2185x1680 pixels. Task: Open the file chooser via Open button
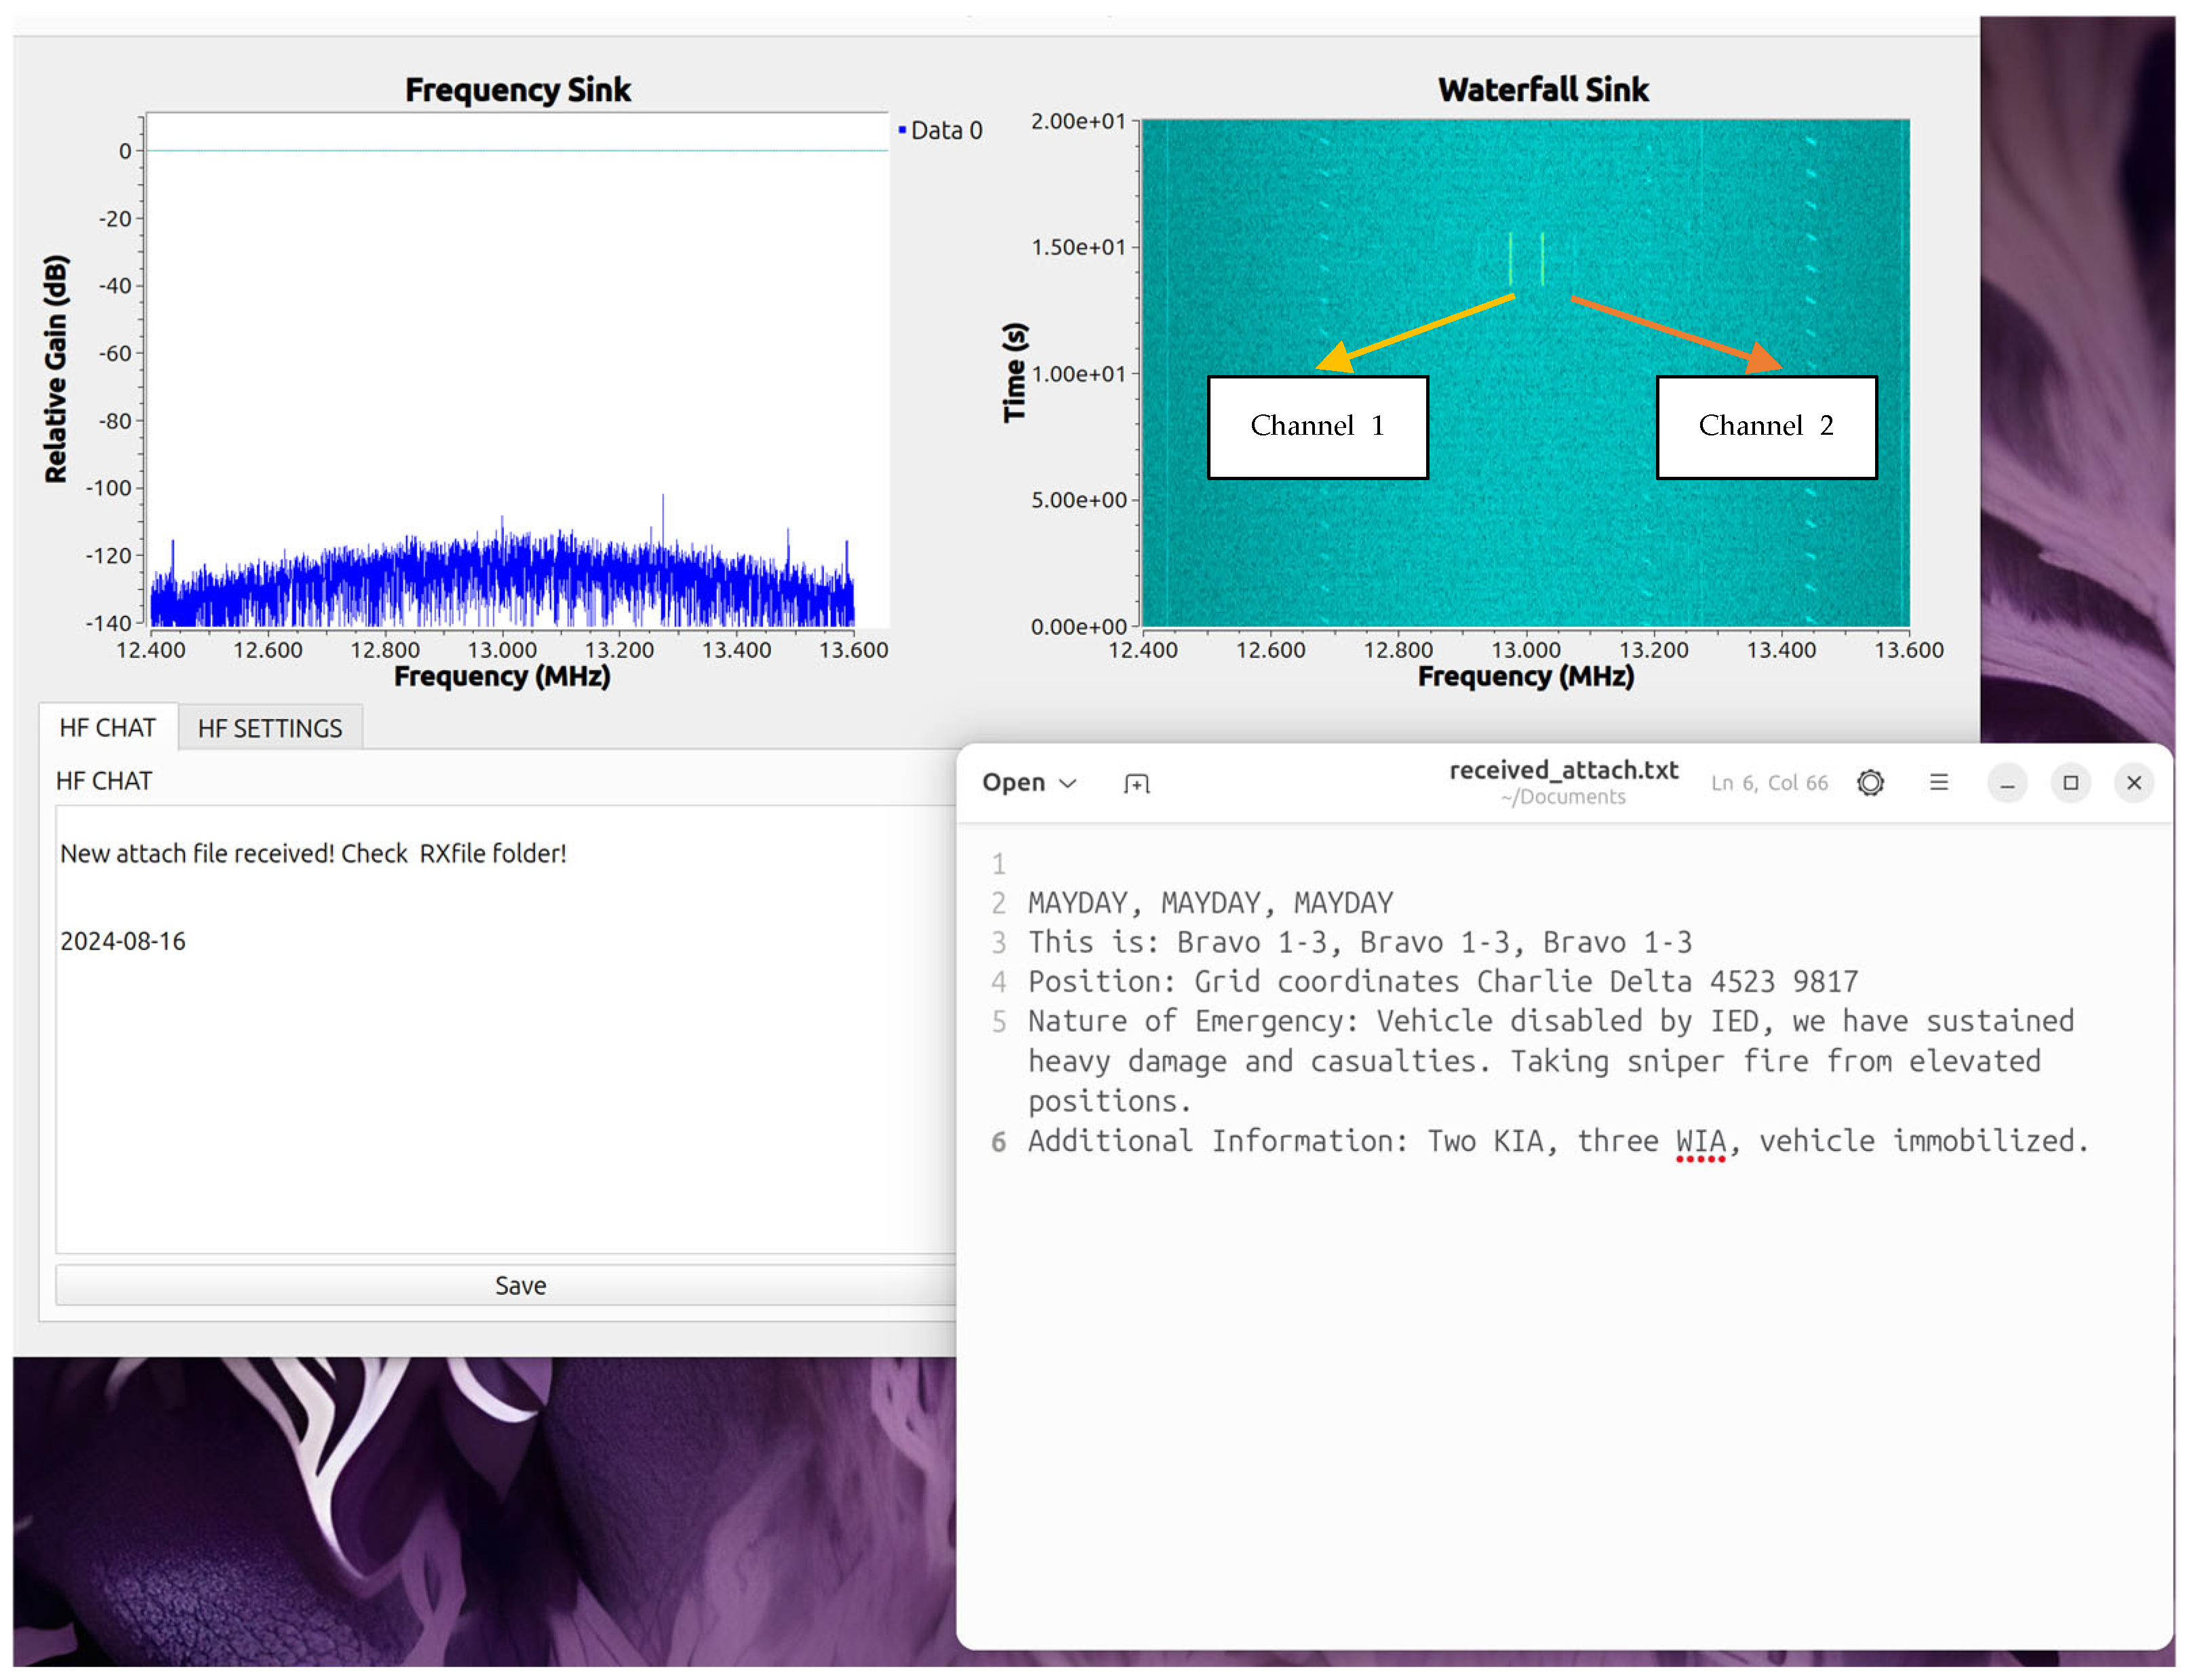(1013, 782)
